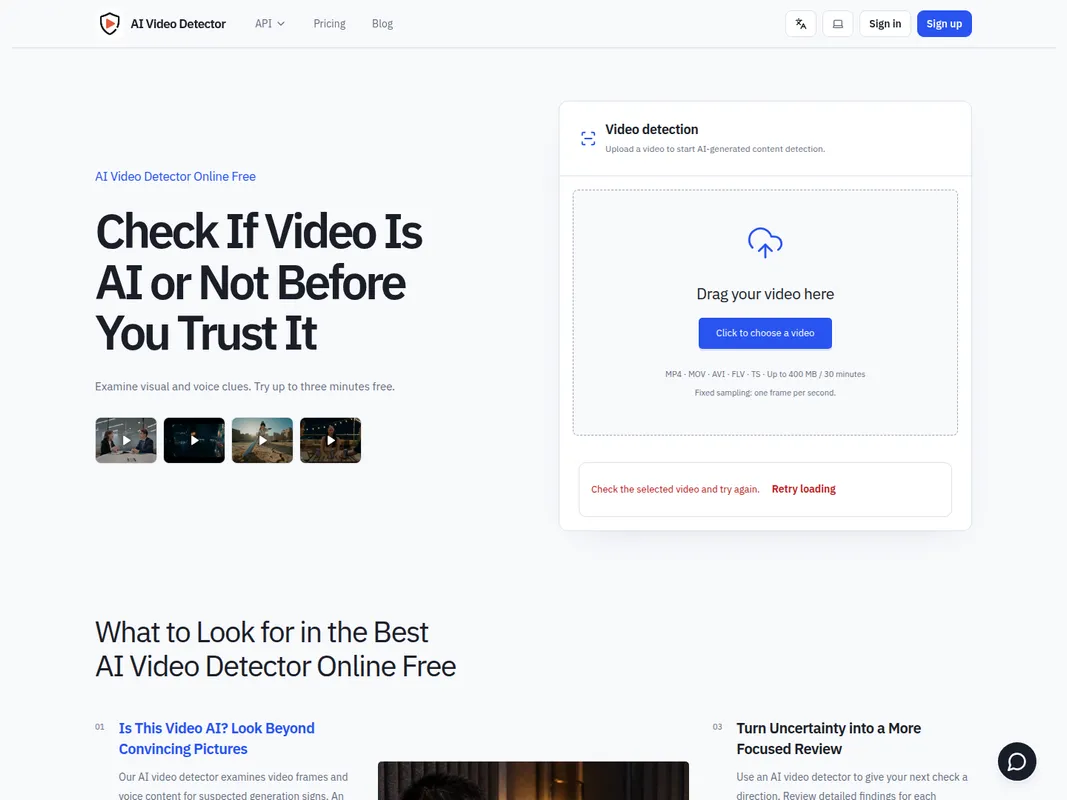
Task: Open 'Is This Video AI? Look Beyond' heading
Action: tap(216, 739)
